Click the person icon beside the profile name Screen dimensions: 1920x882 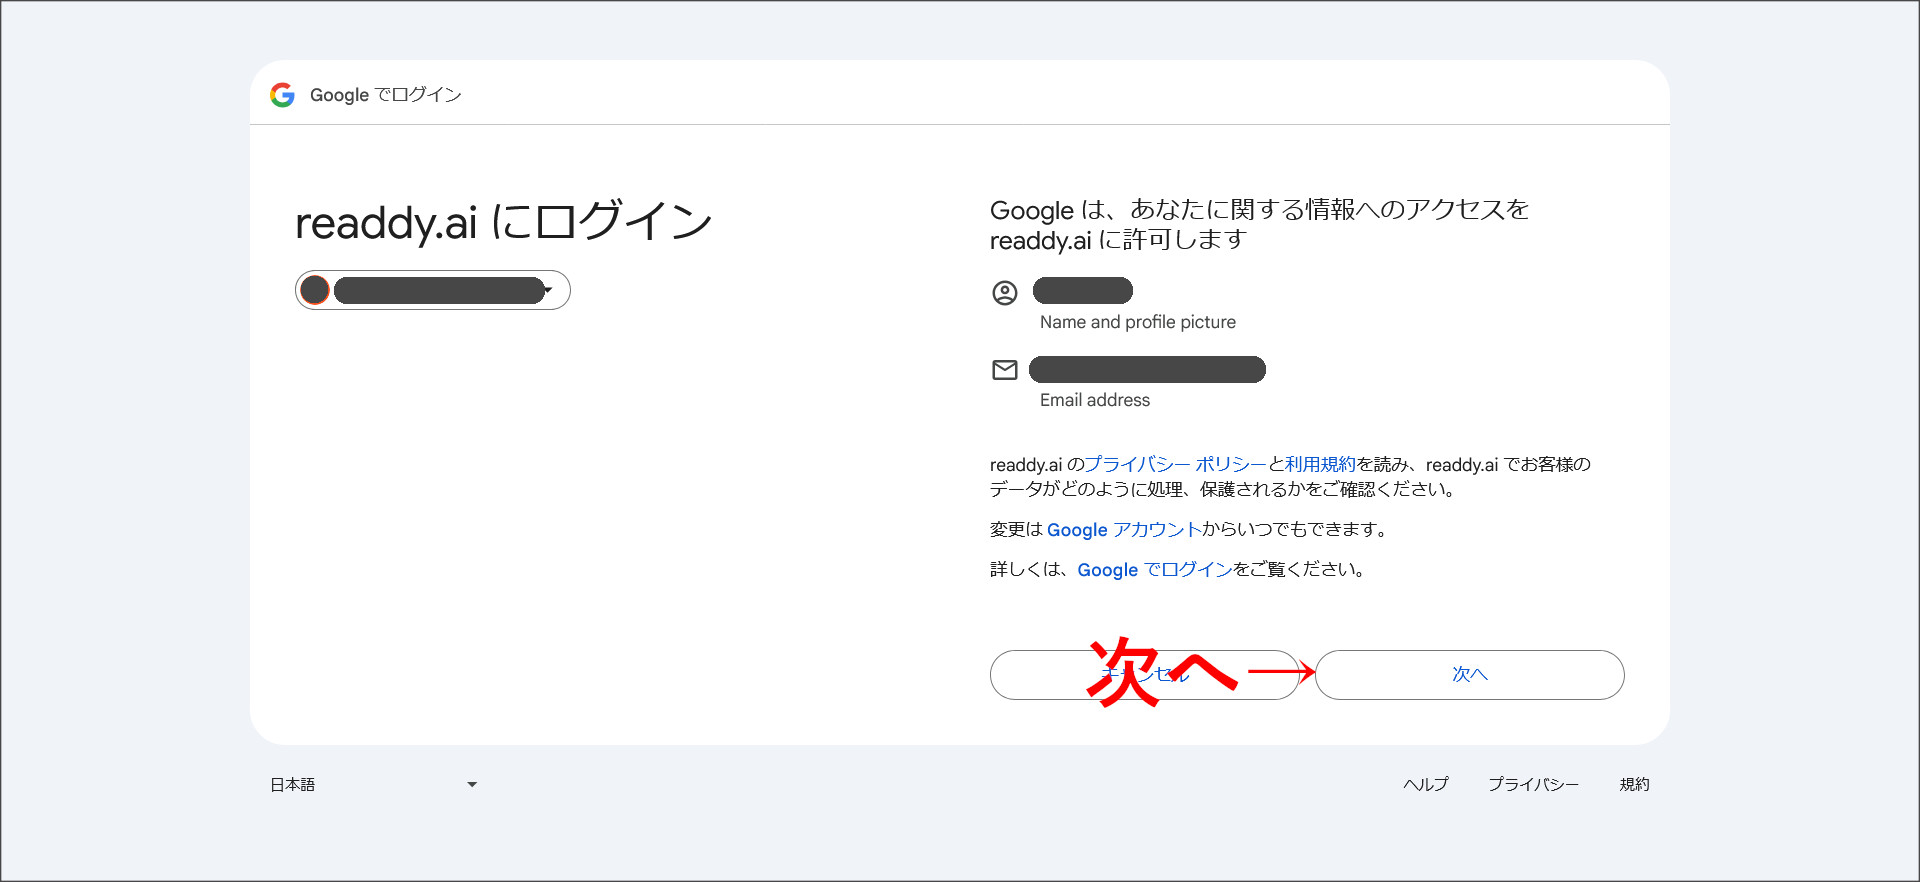pyautogui.click(x=1004, y=292)
